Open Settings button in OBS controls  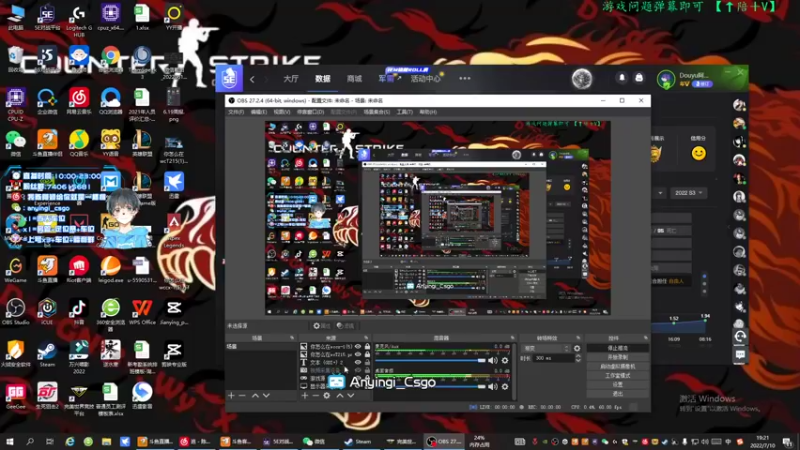click(x=618, y=385)
